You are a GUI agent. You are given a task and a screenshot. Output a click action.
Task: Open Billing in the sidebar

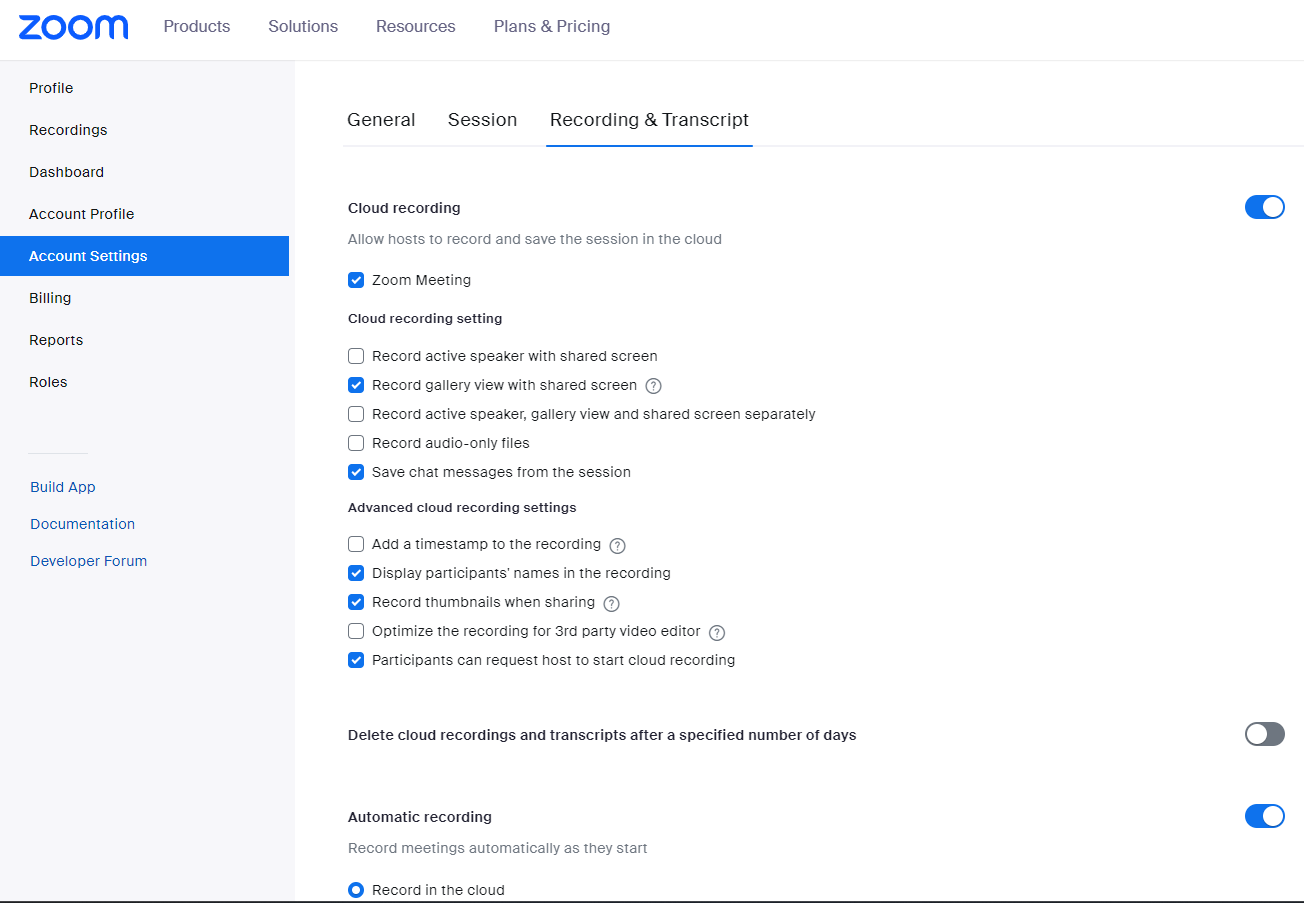tap(50, 298)
